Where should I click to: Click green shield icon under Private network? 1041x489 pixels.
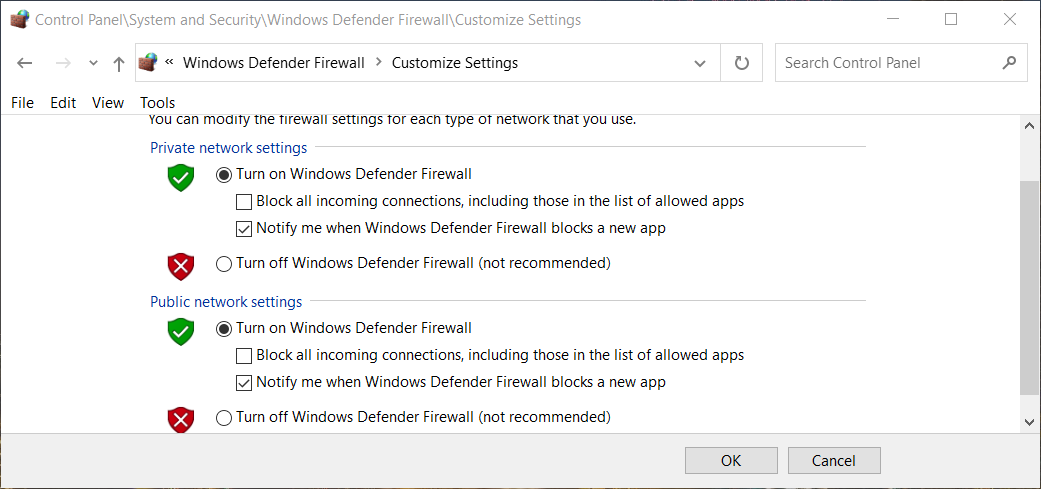[x=181, y=178]
